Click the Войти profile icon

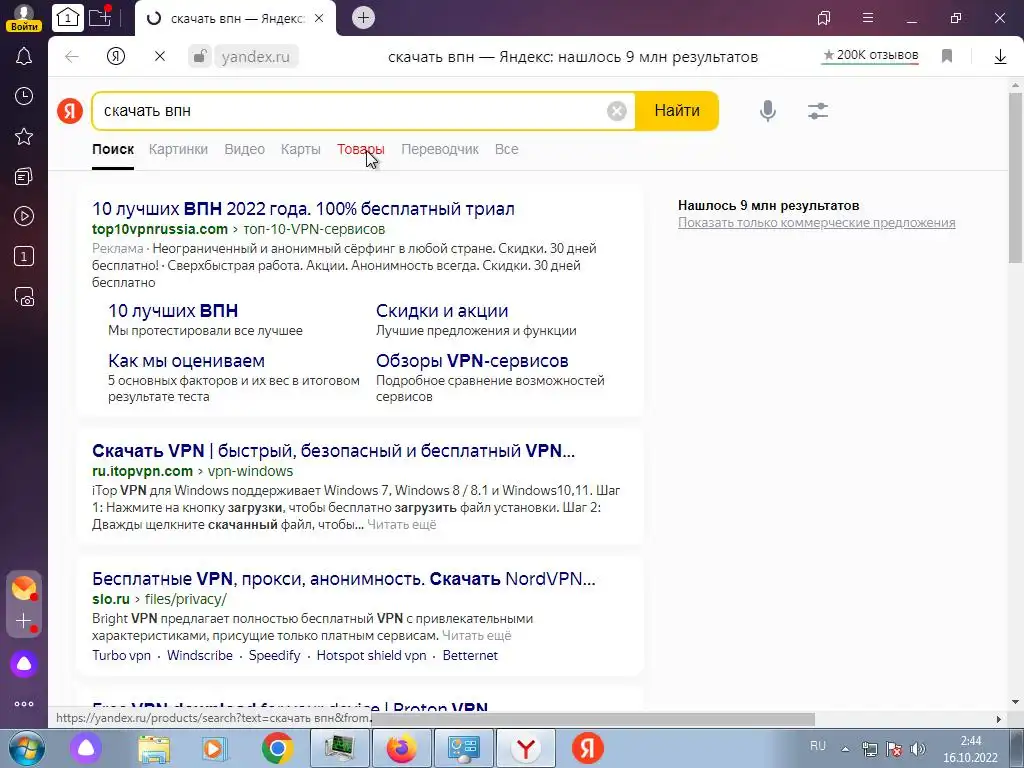(x=24, y=18)
